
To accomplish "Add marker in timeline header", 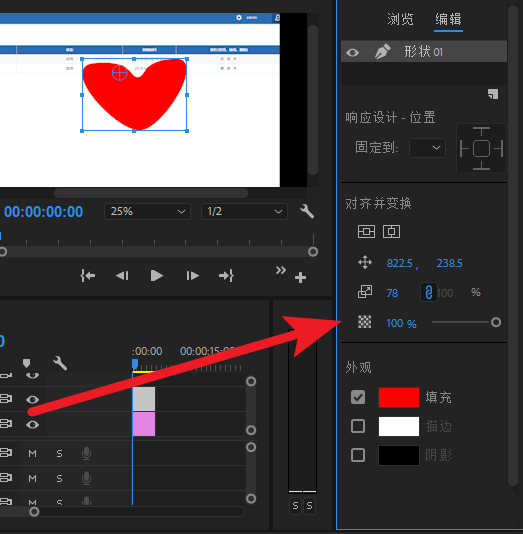I will click(27, 363).
